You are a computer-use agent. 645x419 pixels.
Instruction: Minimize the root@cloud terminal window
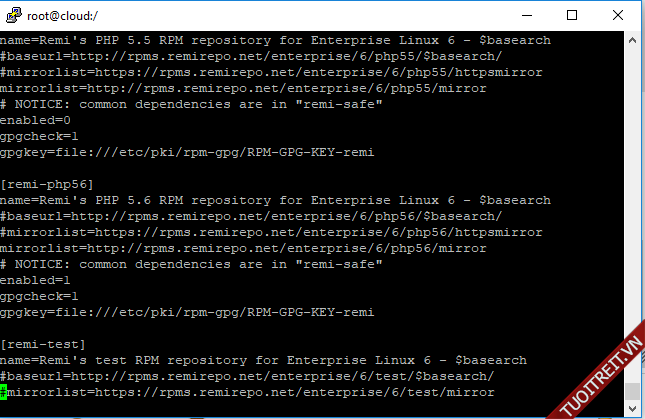pyautogui.click(x=528, y=15)
